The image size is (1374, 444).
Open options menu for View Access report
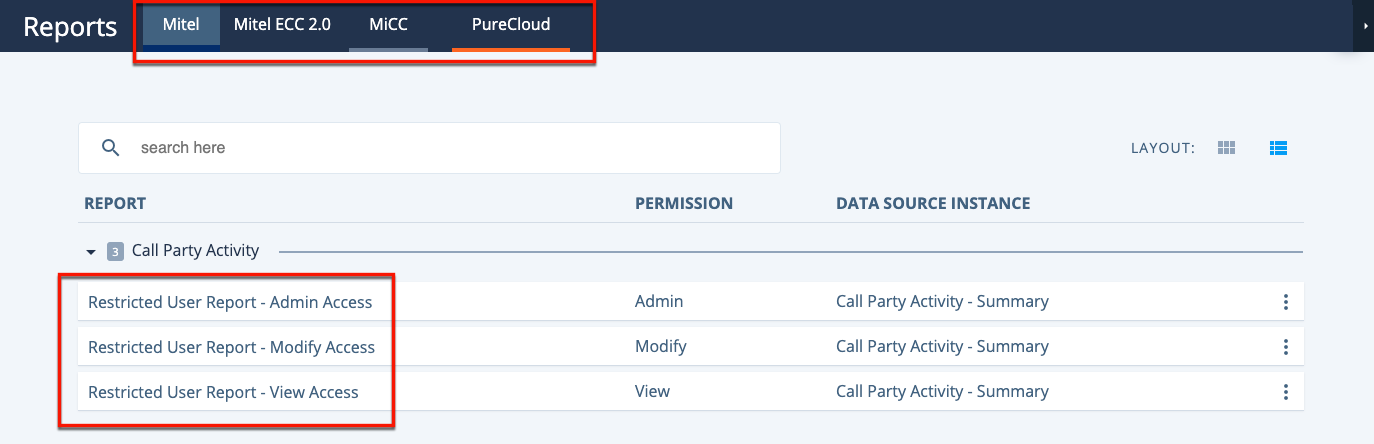tap(1286, 392)
